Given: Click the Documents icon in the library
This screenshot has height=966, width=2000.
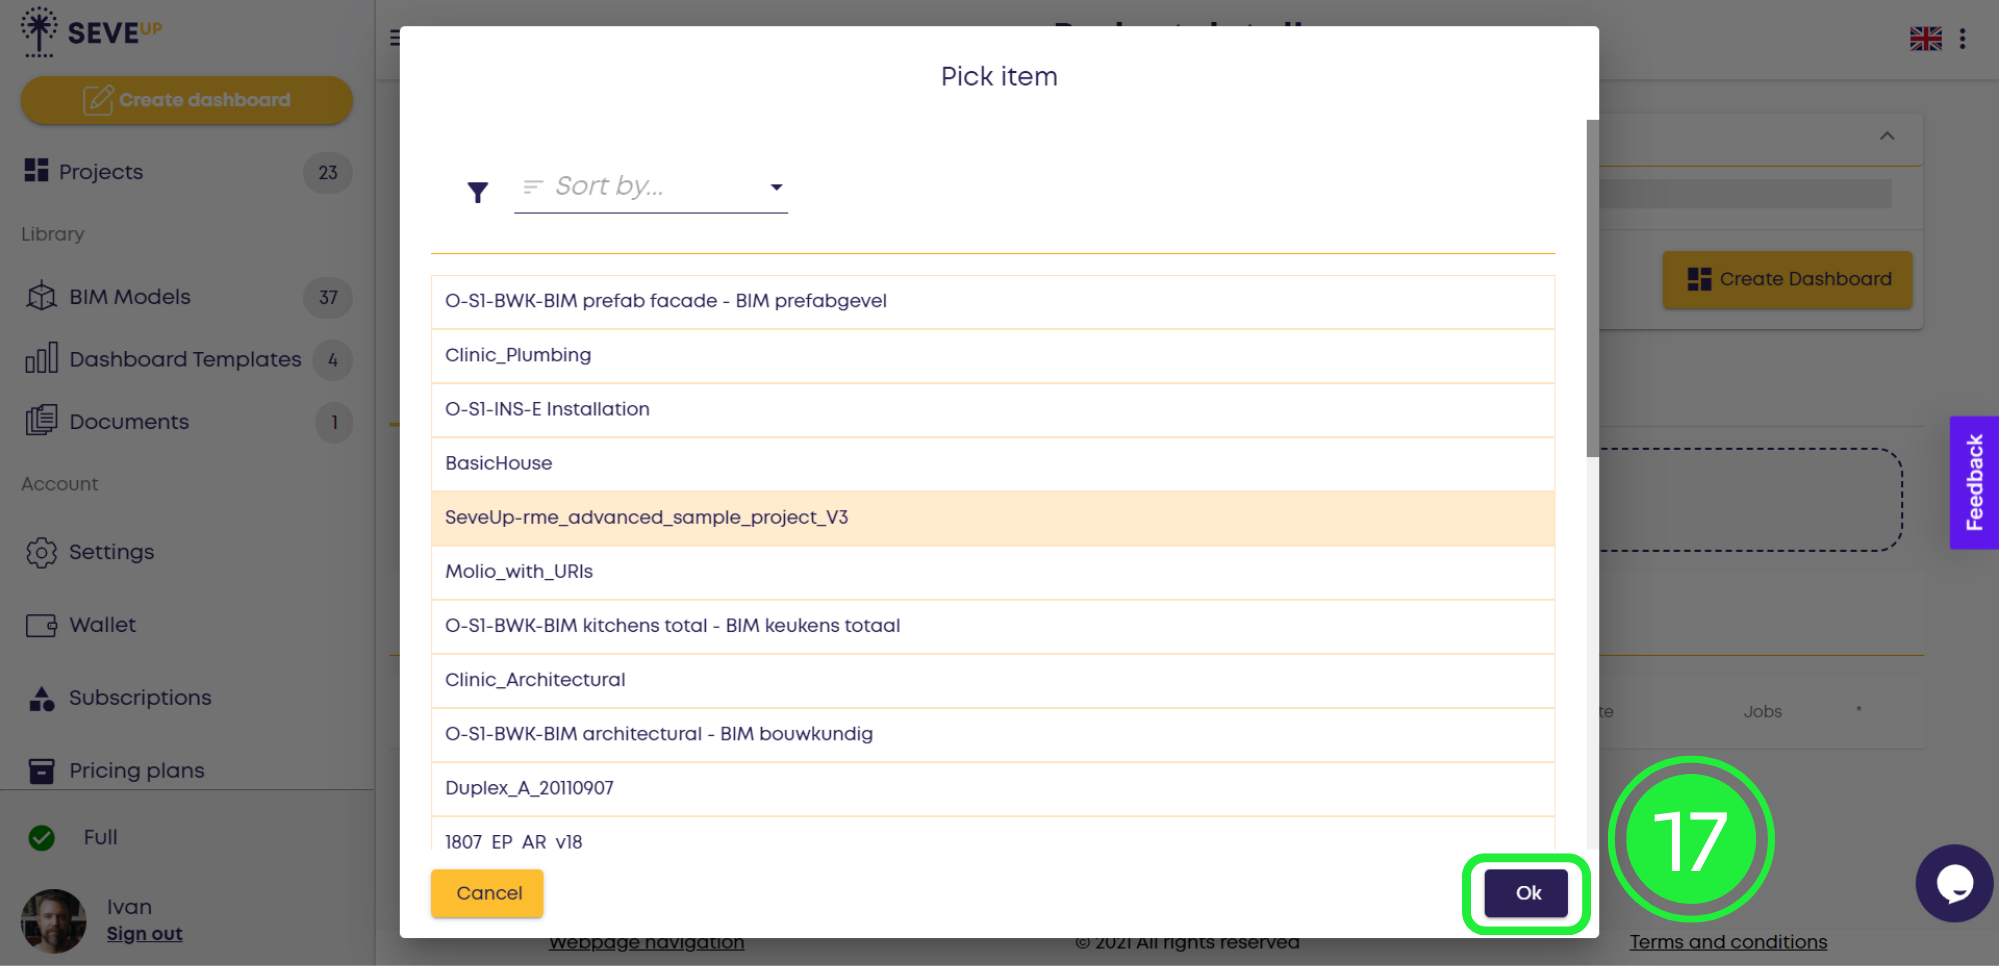Looking at the screenshot, I should (40, 421).
